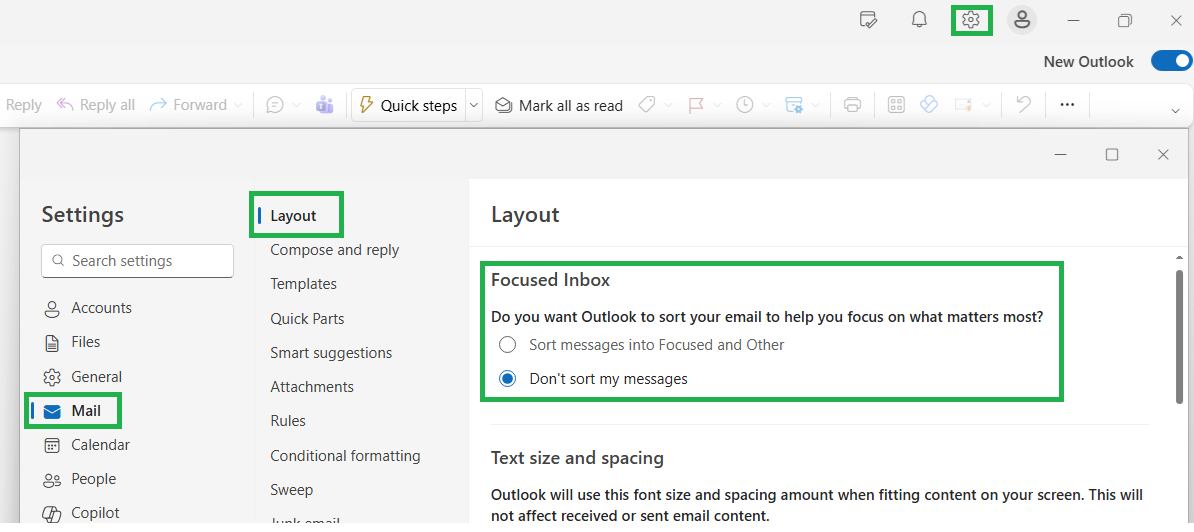Click the Print icon in toolbar
Image resolution: width=1194 pixels, height=532 pixels.
point(853,105)
